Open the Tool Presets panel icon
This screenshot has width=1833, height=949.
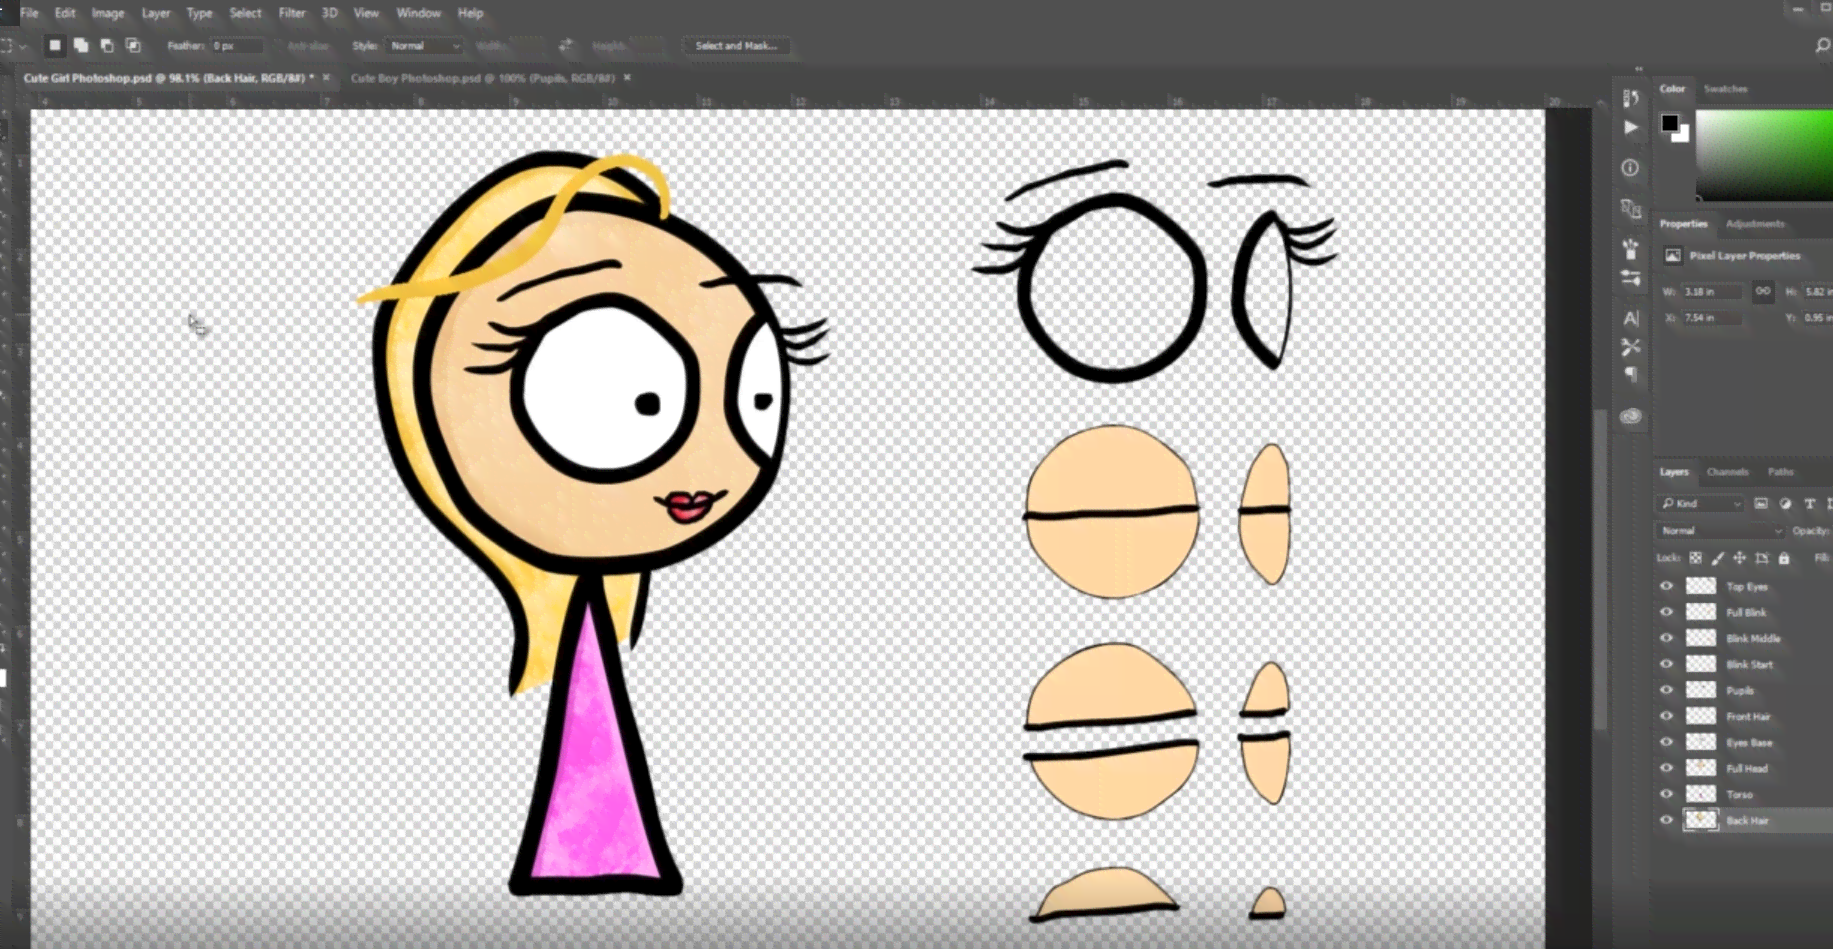point(1631,347)
